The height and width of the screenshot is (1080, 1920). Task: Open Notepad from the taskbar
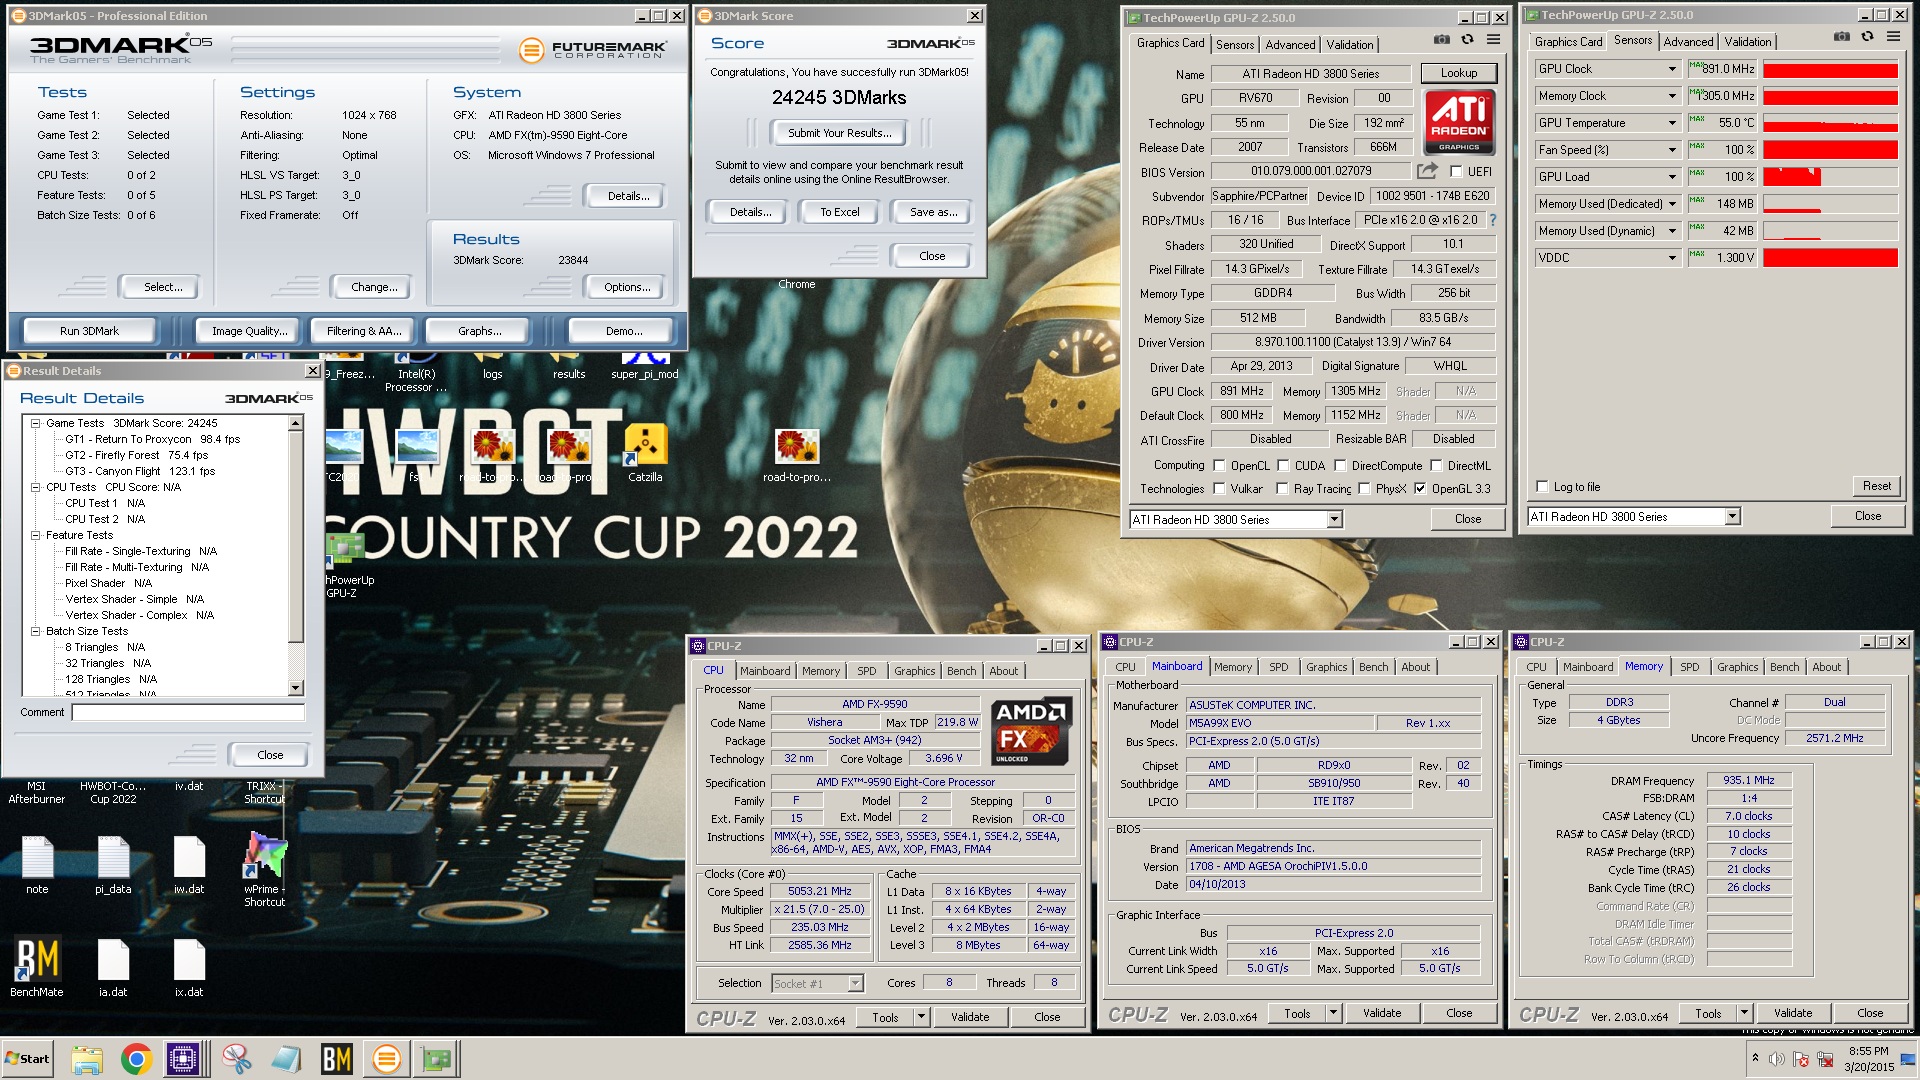(286, 1059)
